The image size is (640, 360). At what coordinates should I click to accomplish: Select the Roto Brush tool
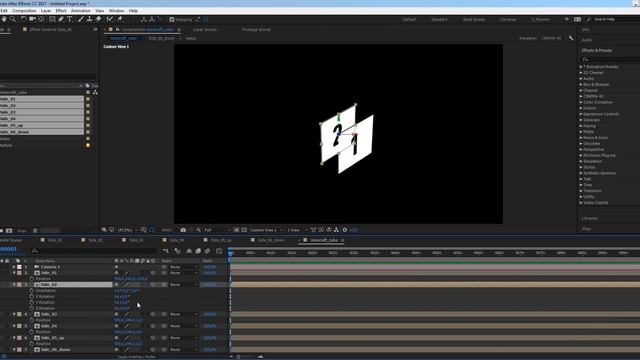(109, 19)
